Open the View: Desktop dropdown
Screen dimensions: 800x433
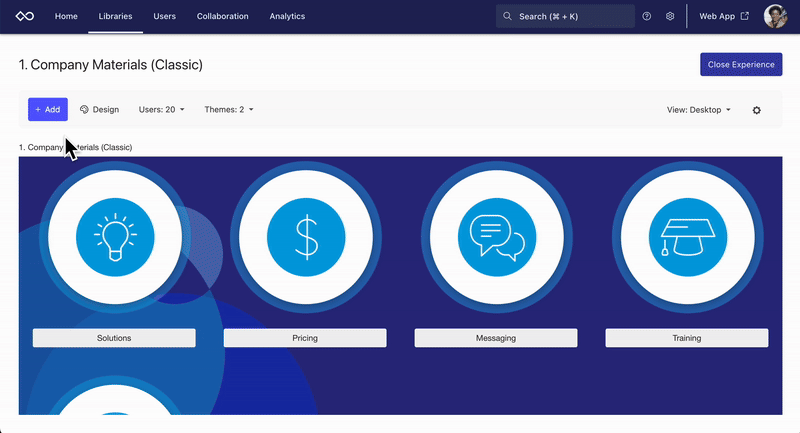698,110
